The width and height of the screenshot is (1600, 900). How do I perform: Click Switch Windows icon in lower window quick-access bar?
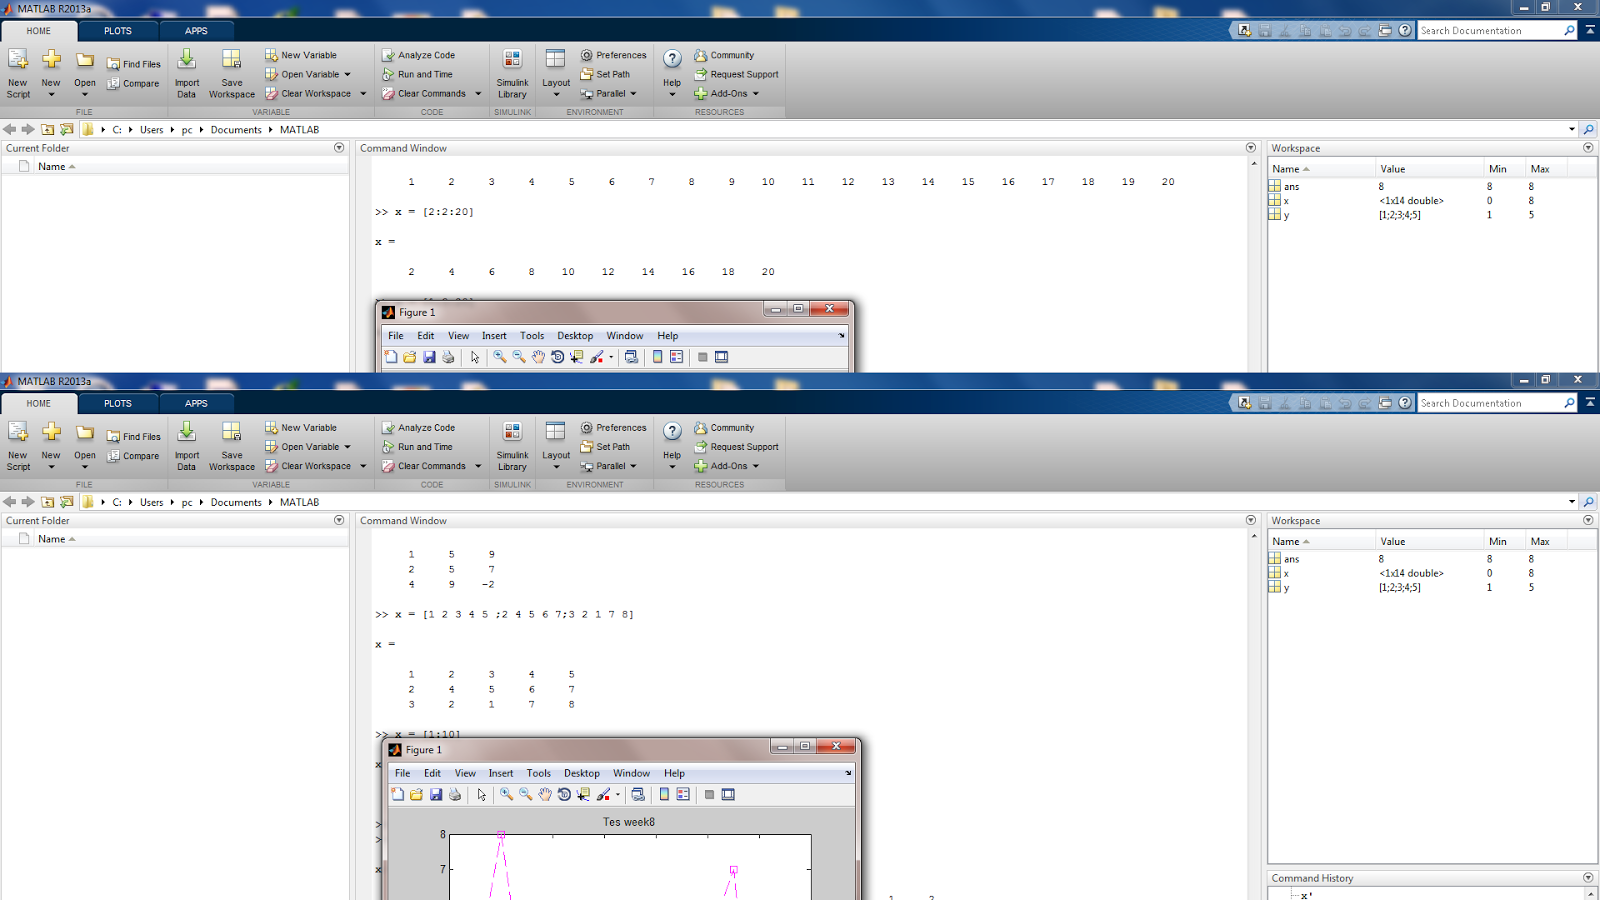pos(1385,403)
